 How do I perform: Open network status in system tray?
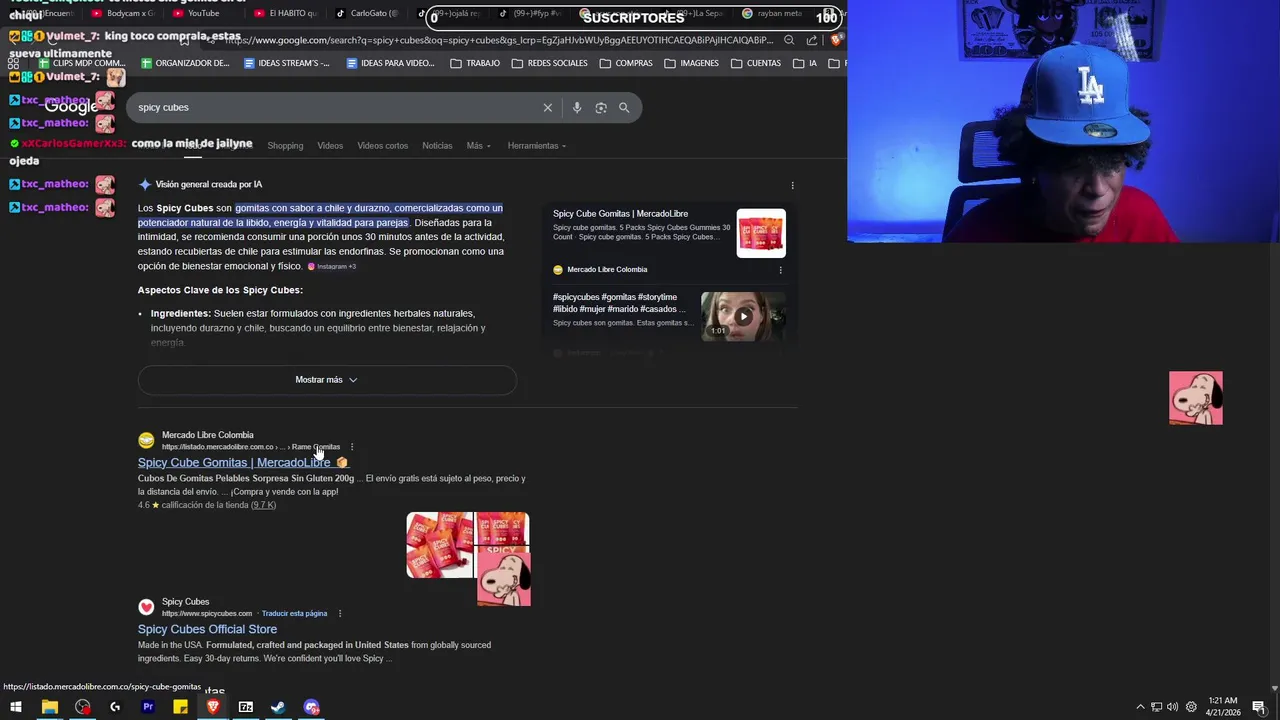[1156, 707]
